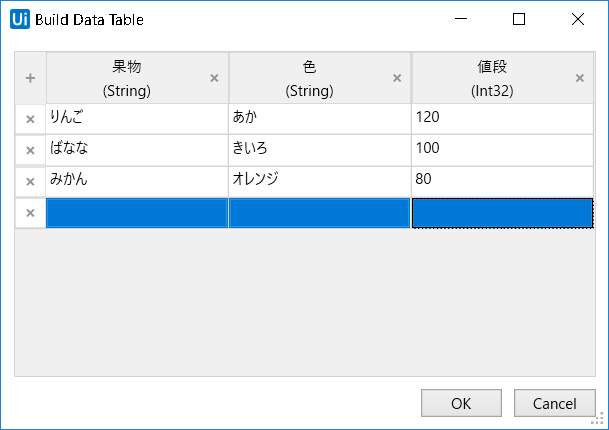Image resolution: width=609 pixels, height=430 pixels.
Task: Remove the empty highlighted row
Action: (x=30, y=213)
